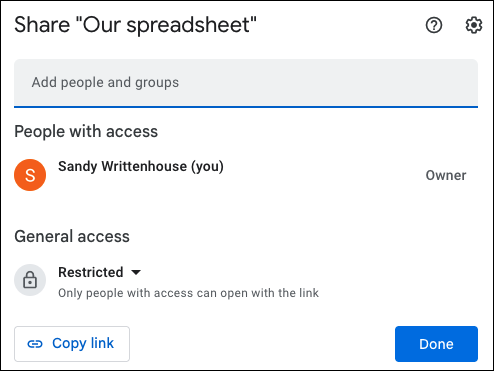The image size is (494, 371).
Task: Open sharing settings gear icon
Action: 473,25
